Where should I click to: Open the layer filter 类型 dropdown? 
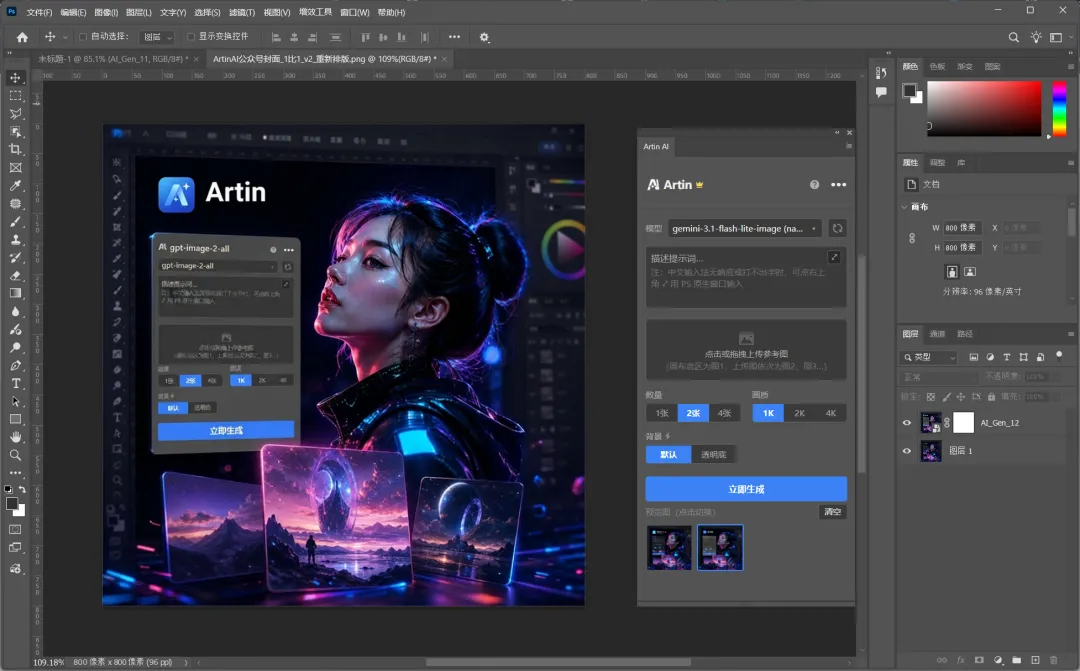[x=929, y=357]
